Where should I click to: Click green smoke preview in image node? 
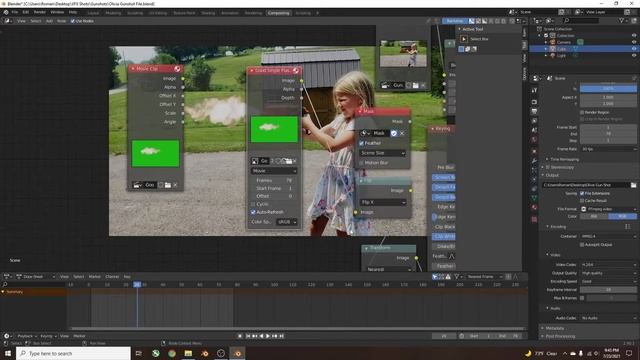pos(274,129)
